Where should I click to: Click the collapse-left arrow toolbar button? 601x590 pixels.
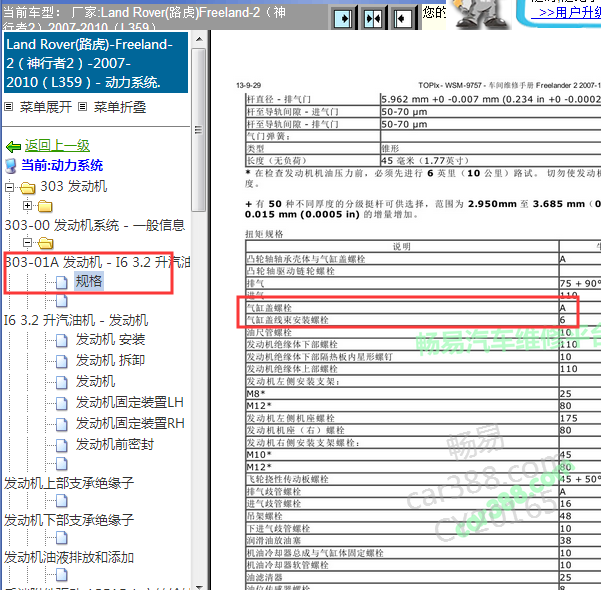pyautogui.click(x=402, y=18)
